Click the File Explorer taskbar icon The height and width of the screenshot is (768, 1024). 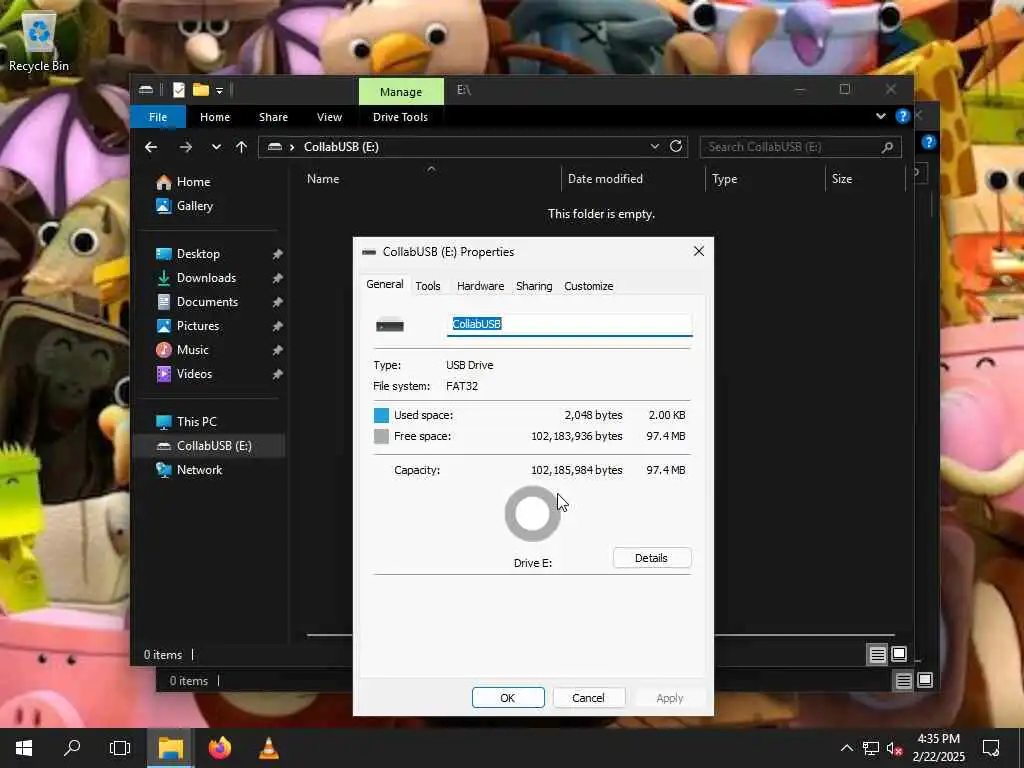click(x=170, y=748)
